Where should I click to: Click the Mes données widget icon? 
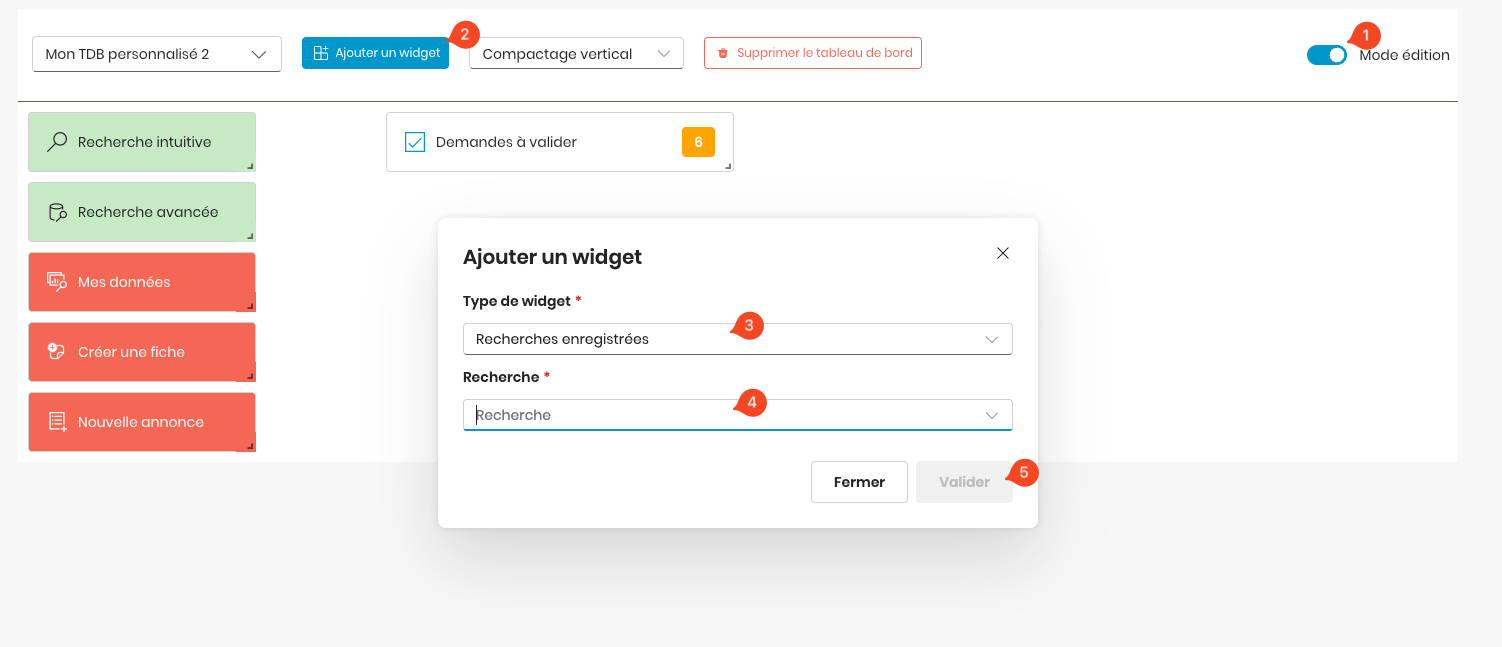[57, 282]
